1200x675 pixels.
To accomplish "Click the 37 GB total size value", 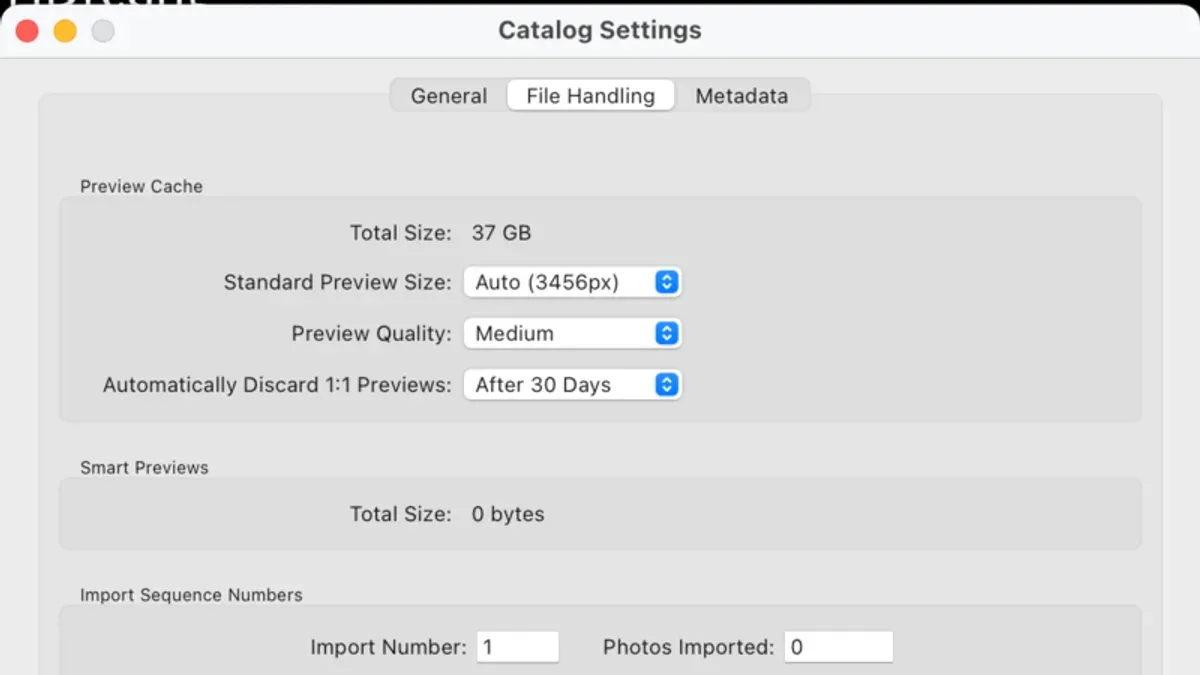I will (x=501, y=233).
